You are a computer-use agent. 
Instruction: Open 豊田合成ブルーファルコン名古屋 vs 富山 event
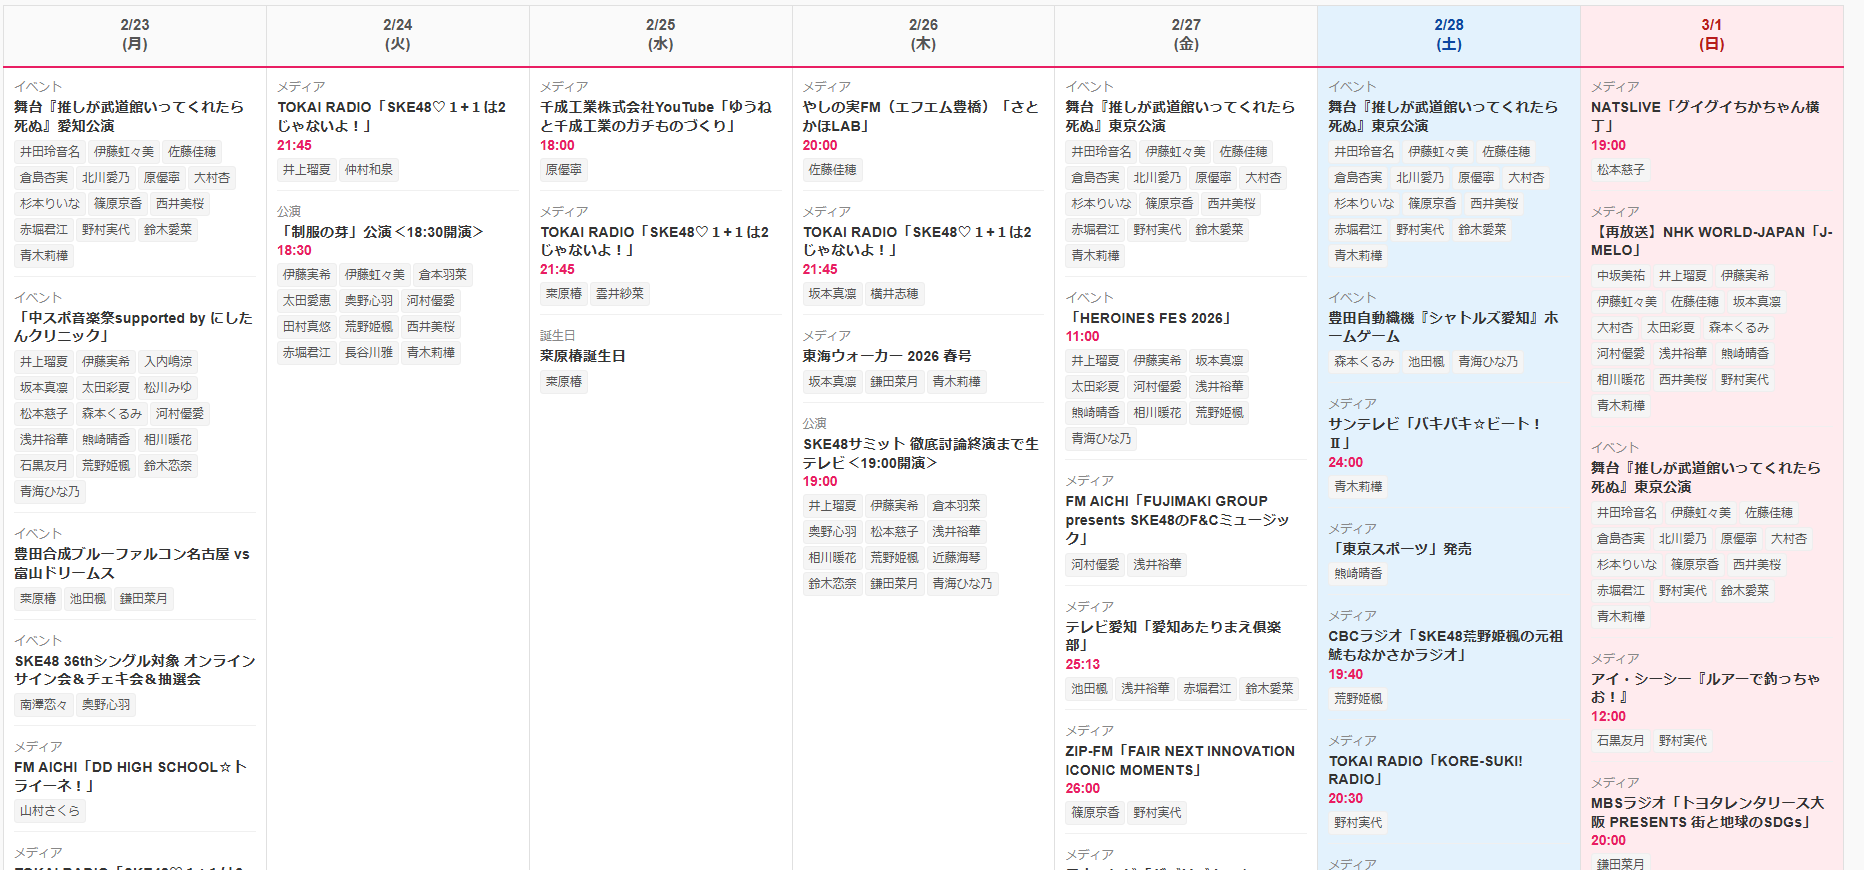[131, 563]
